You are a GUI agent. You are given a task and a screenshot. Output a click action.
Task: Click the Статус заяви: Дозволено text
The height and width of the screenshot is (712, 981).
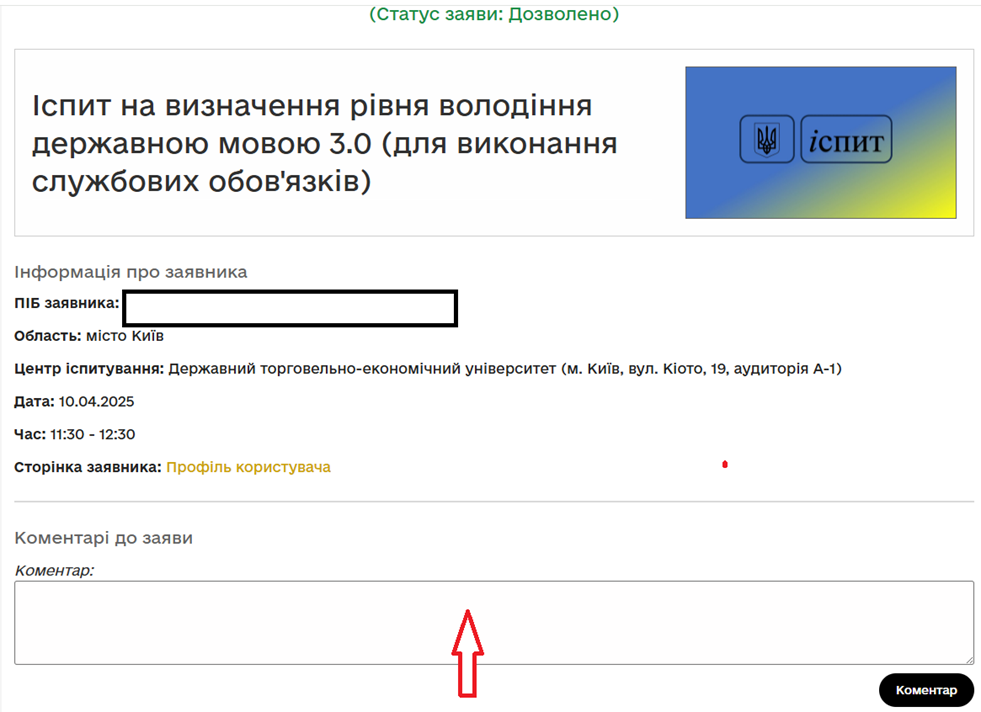tap(494, 14)
